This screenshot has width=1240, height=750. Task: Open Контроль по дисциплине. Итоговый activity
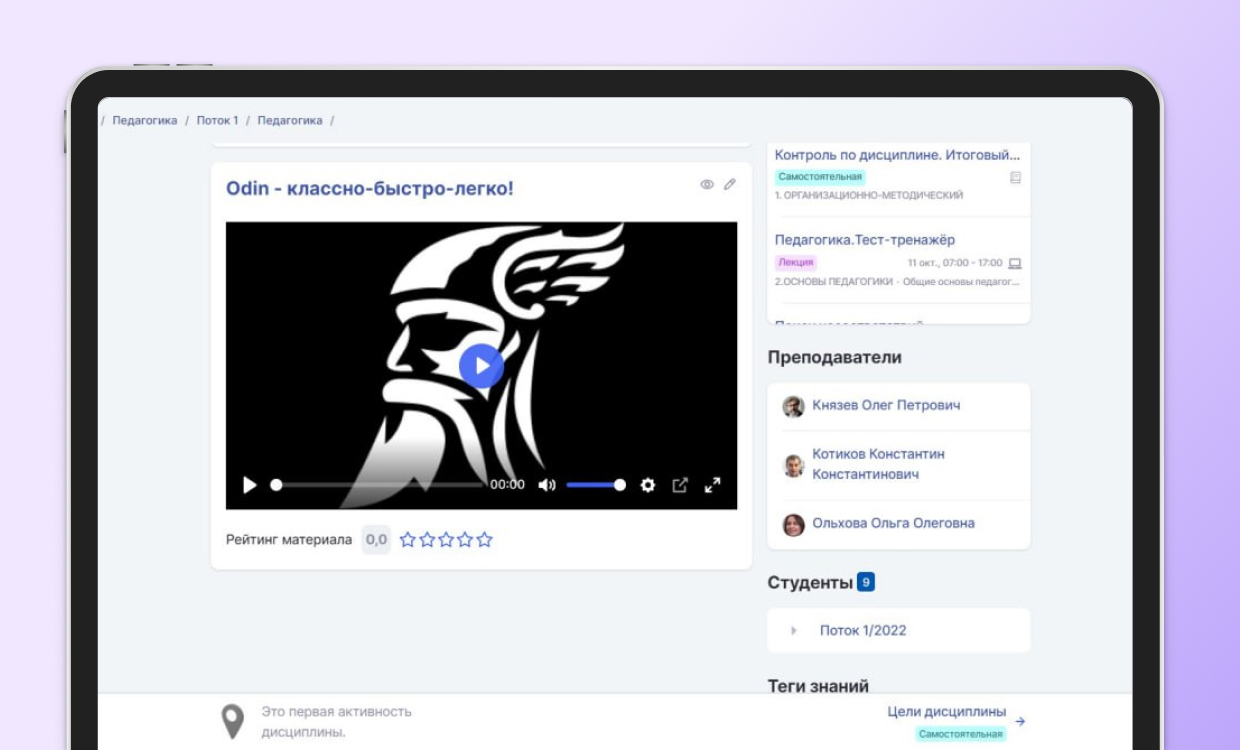(897, 155)
